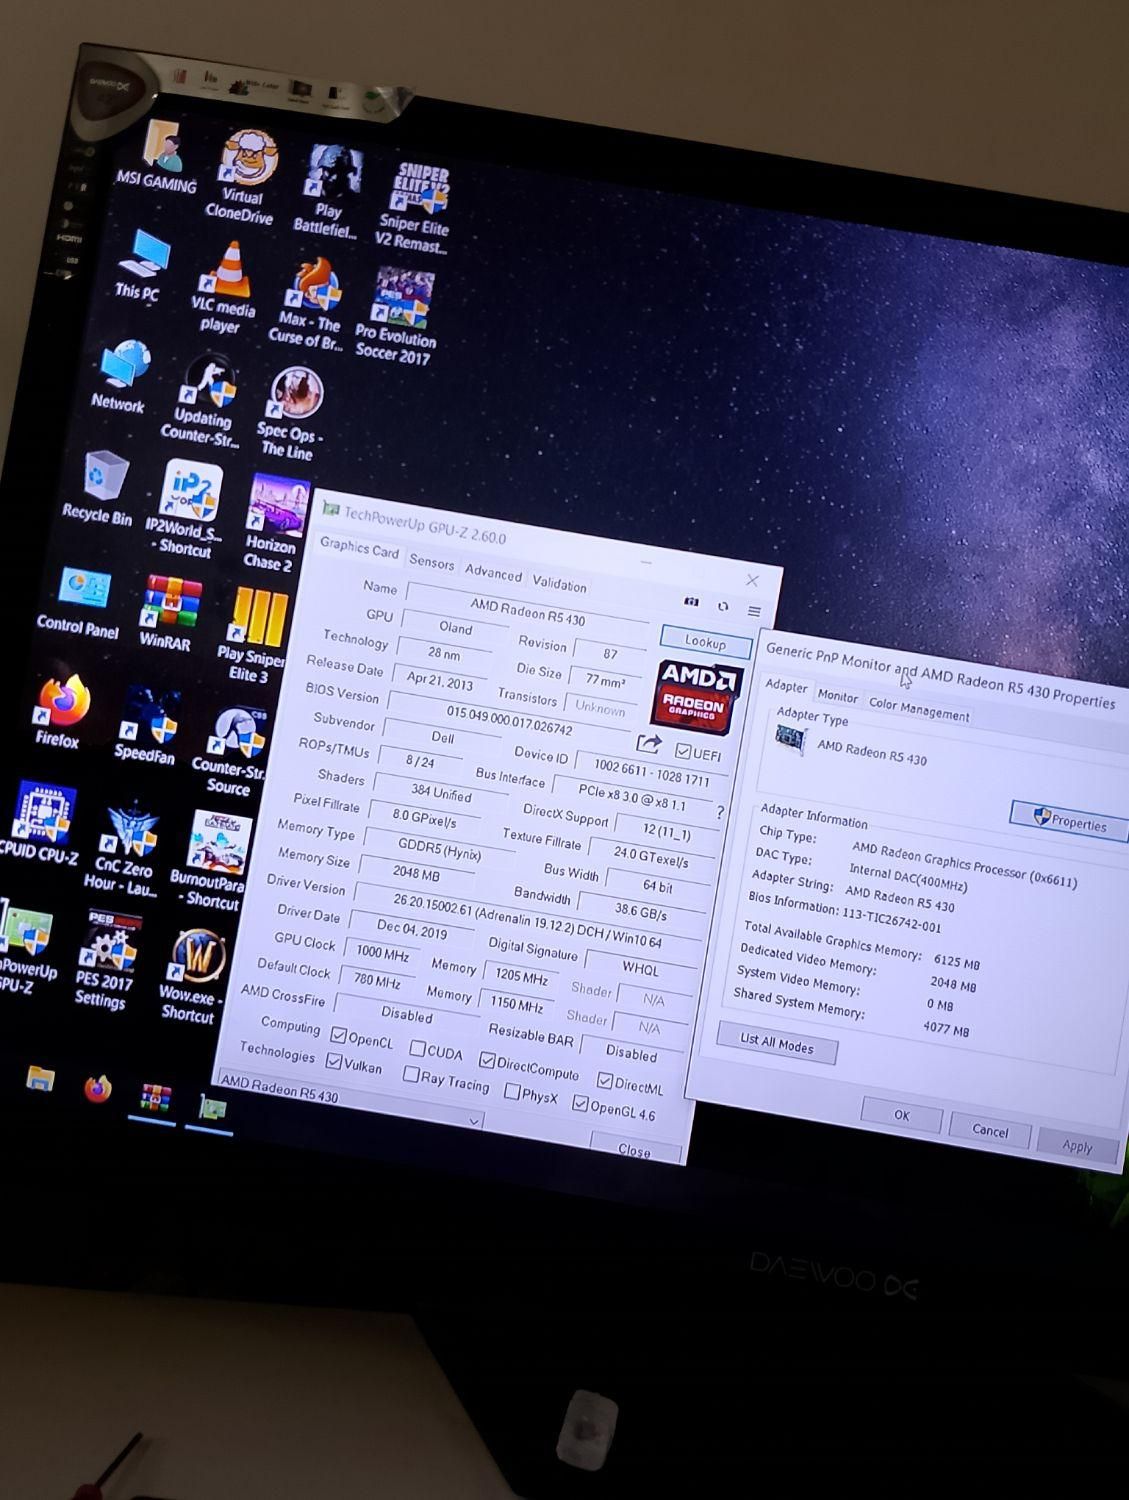Select Max - The Curse of Brotherhood icon
Image resolution: width=1129 pixels, height=1500 pixels.
(x=308, y=304)
